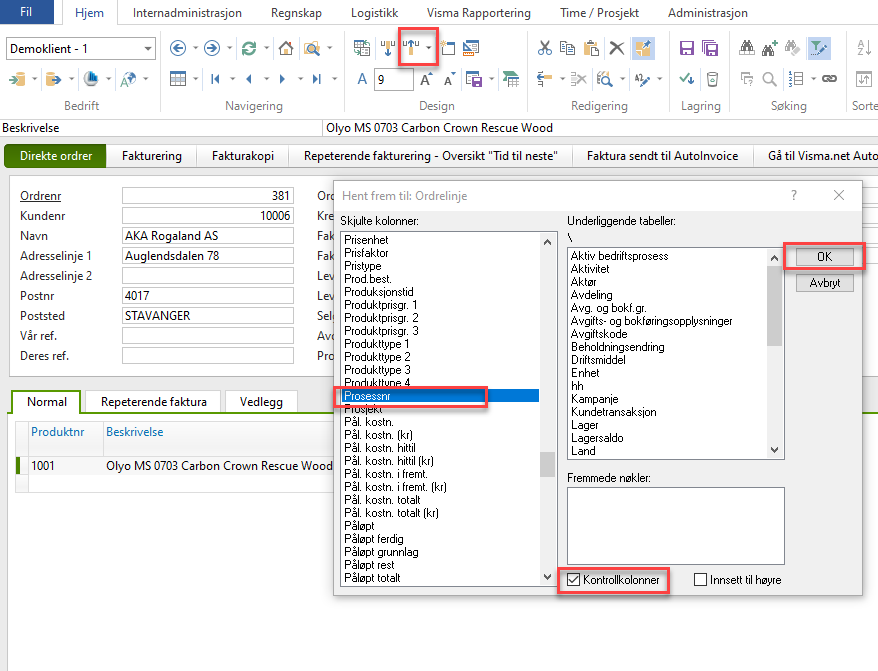Sort A to Z with the AZ icon
Viewport: 878px width, 671px height.
coord(864,49)
